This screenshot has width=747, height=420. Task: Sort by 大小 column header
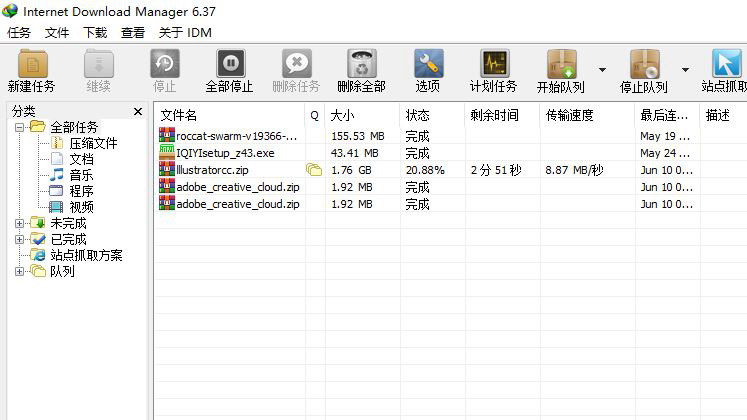pyautogui.click(x=363, y=115)
